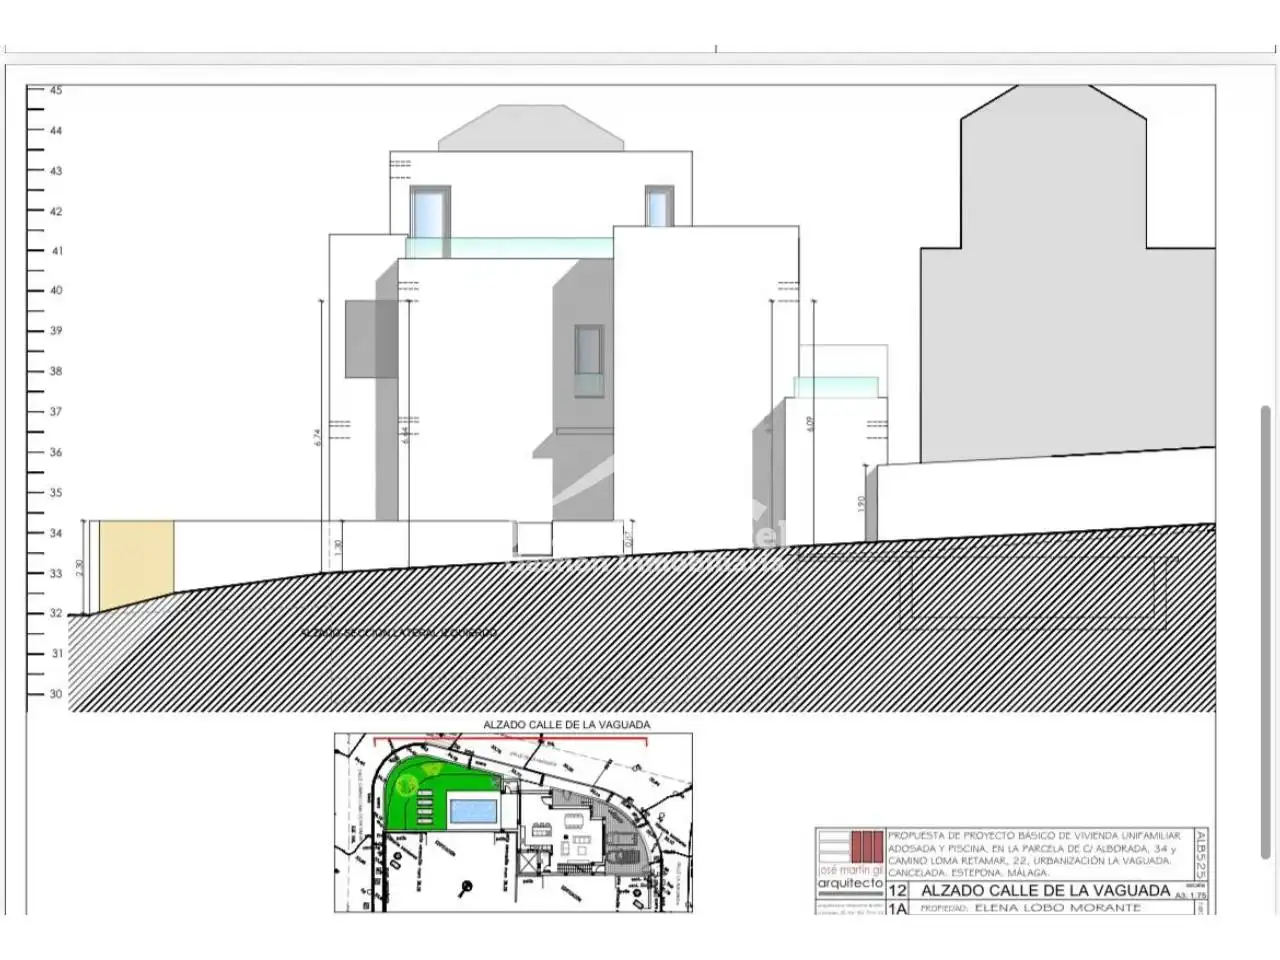This screenshot has height=960, width=1280.
Task: Click elevation scale mark '44'
Action: pos(56,131)
